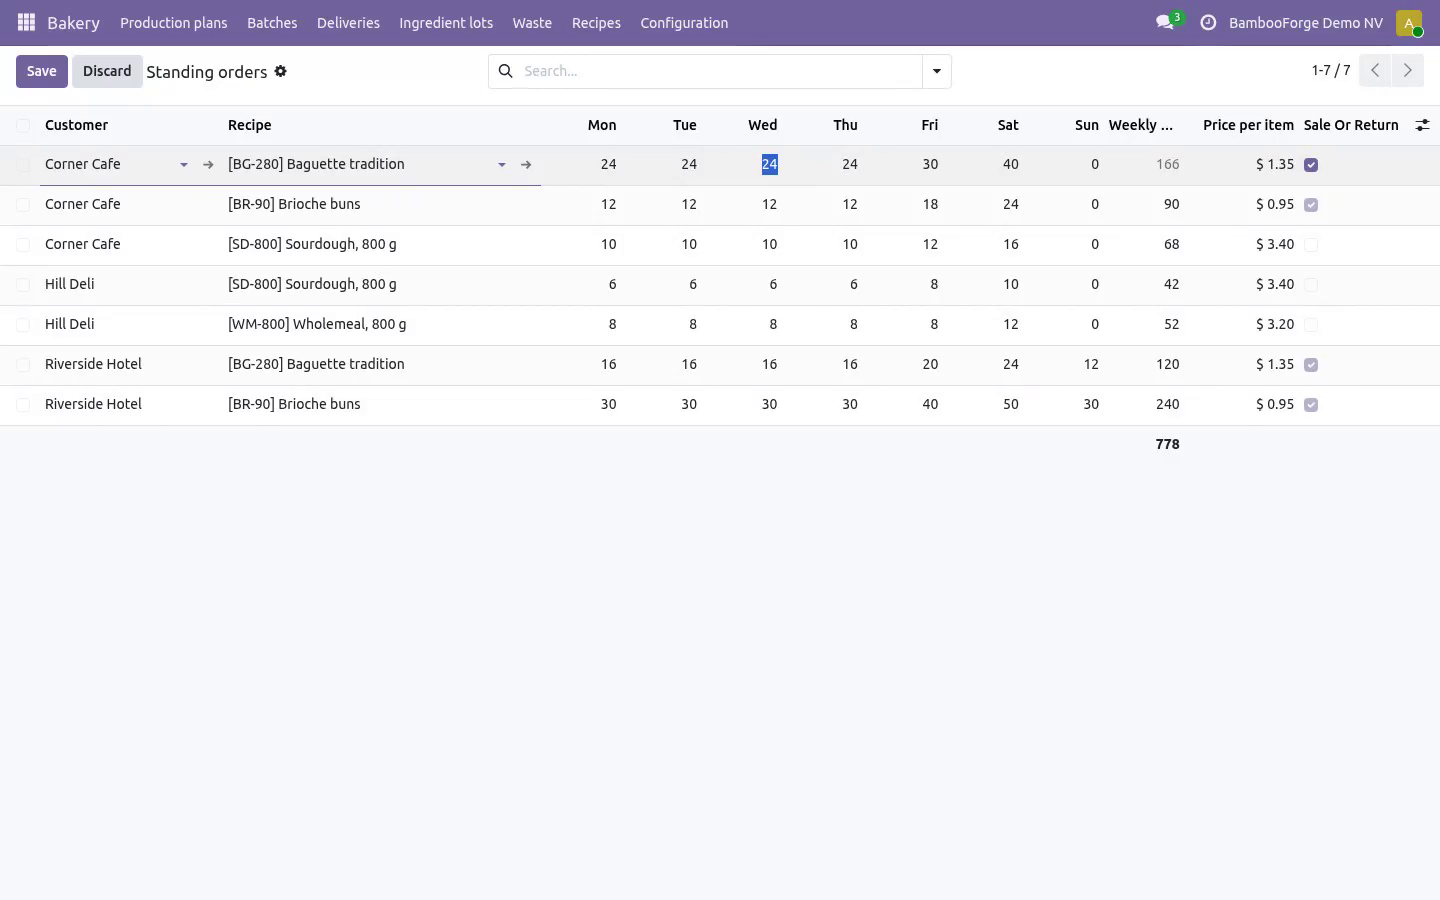Toggle Sale Or Return for Riverside Hotel Brioche
The height and width of the screenshot is (900, 1440).
click(1311, 405)
